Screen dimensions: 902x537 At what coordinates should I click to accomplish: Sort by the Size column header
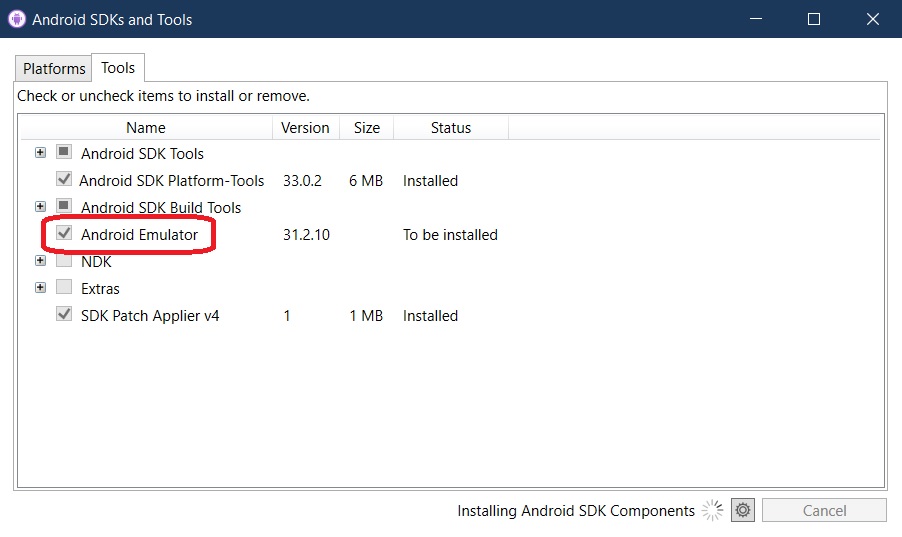tap(366, 128)
